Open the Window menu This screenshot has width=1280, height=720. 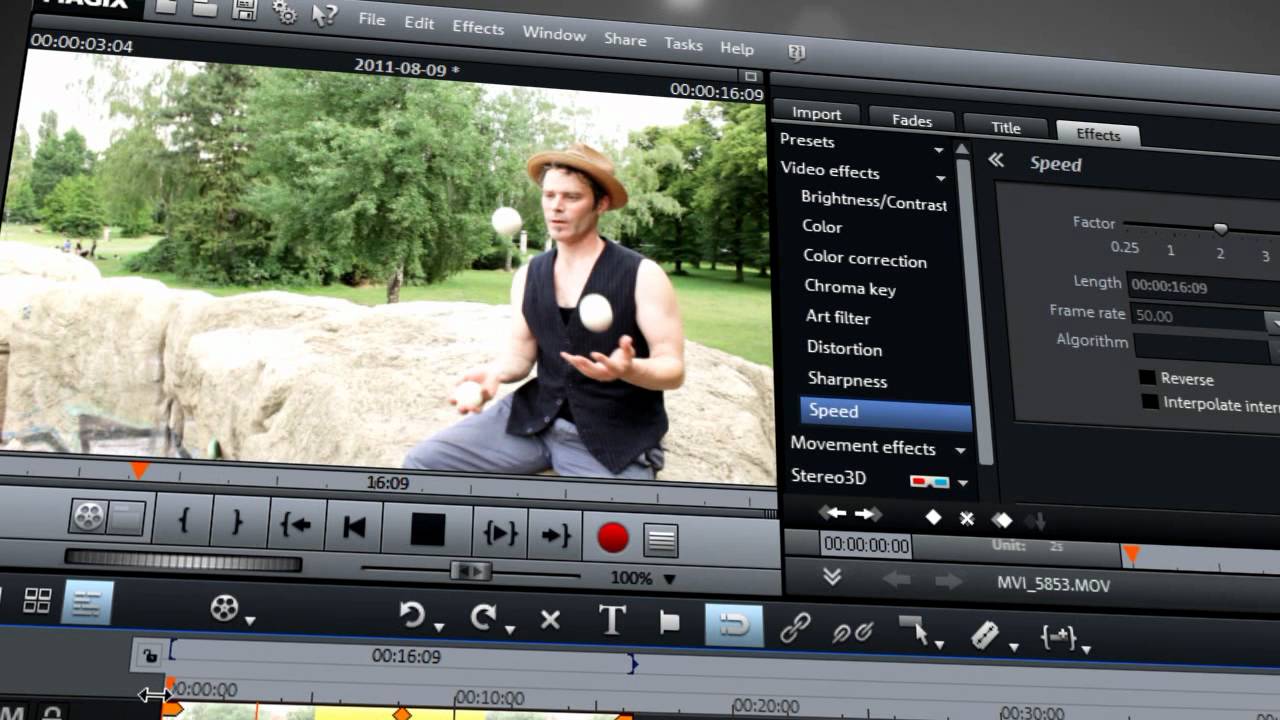click(x=554, y=34)
